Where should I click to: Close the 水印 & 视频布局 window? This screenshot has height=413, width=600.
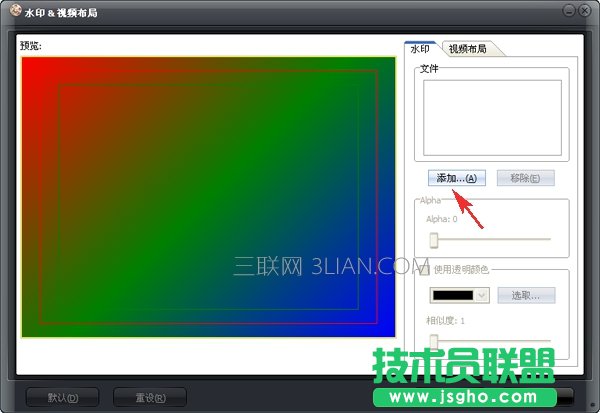pos(584,10)
